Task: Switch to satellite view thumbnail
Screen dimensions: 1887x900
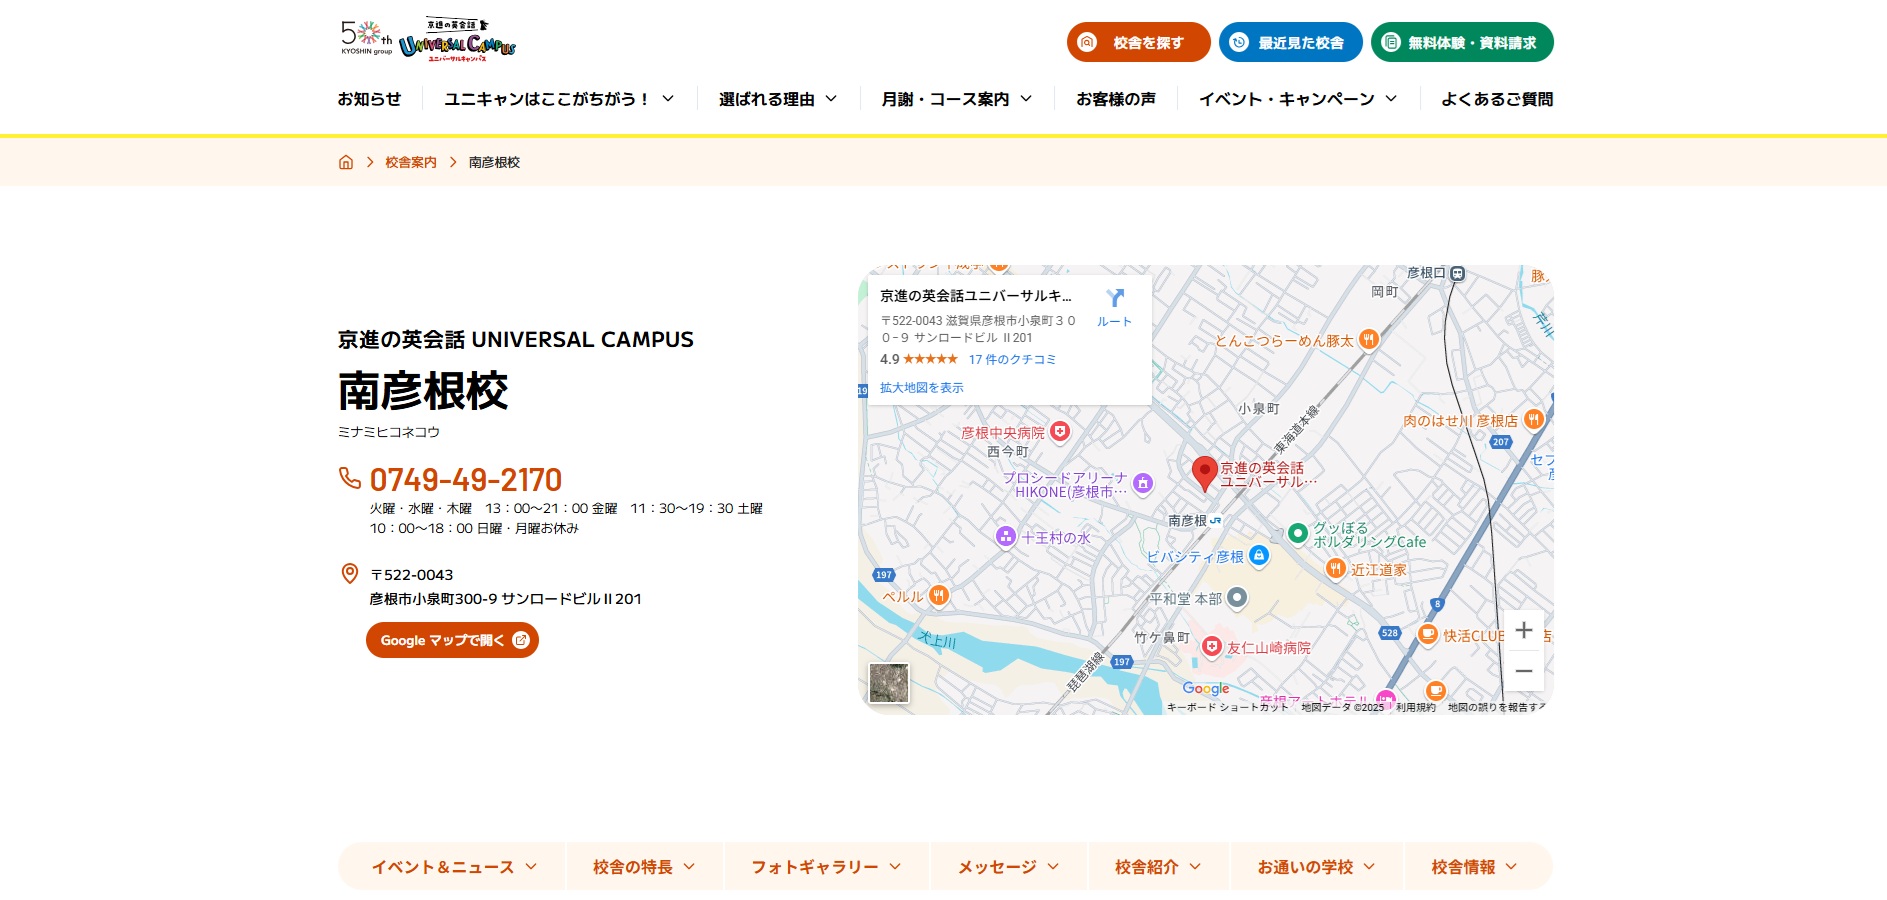Action: pyautogui.click(x=889, y=683)
